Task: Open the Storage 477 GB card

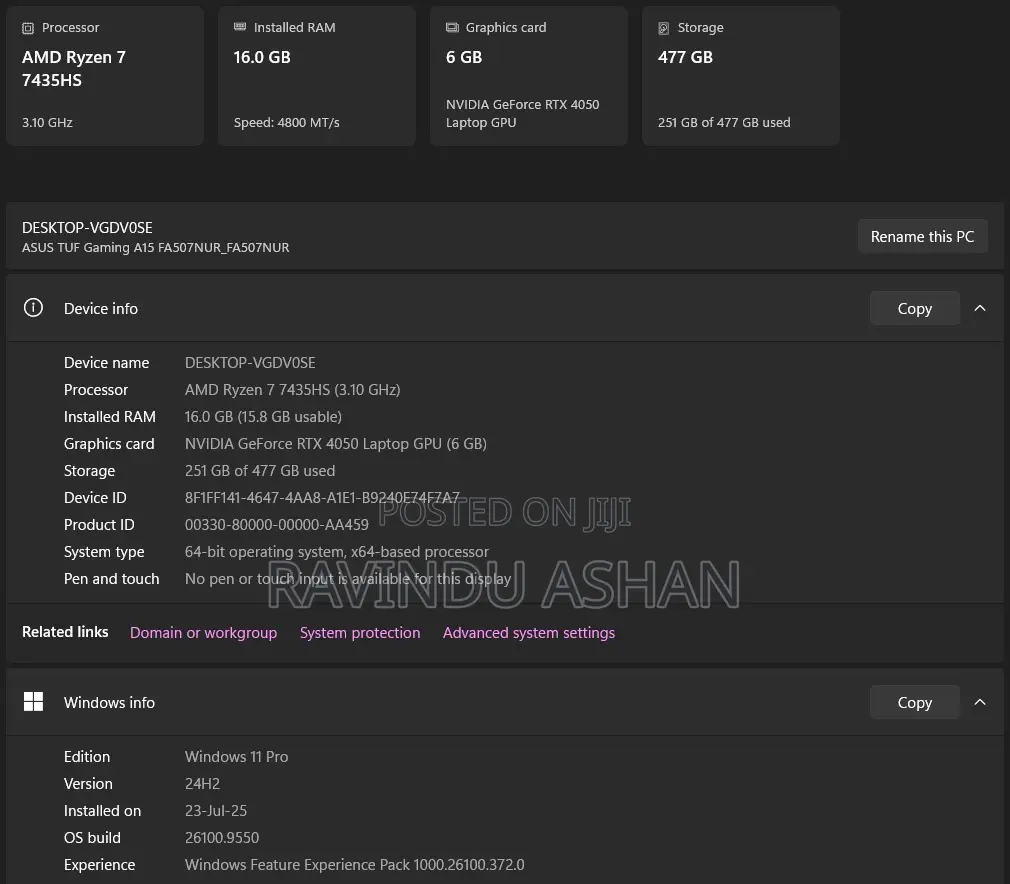Action: (741, 76)
